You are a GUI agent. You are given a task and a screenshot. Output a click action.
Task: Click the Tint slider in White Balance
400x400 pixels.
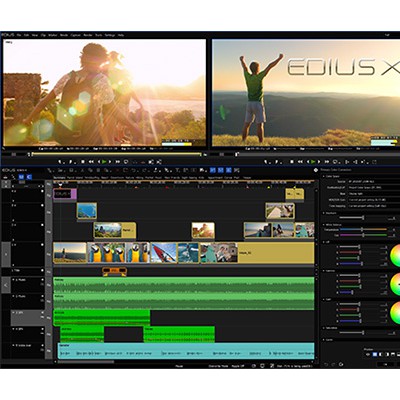[x=363, y=235]
